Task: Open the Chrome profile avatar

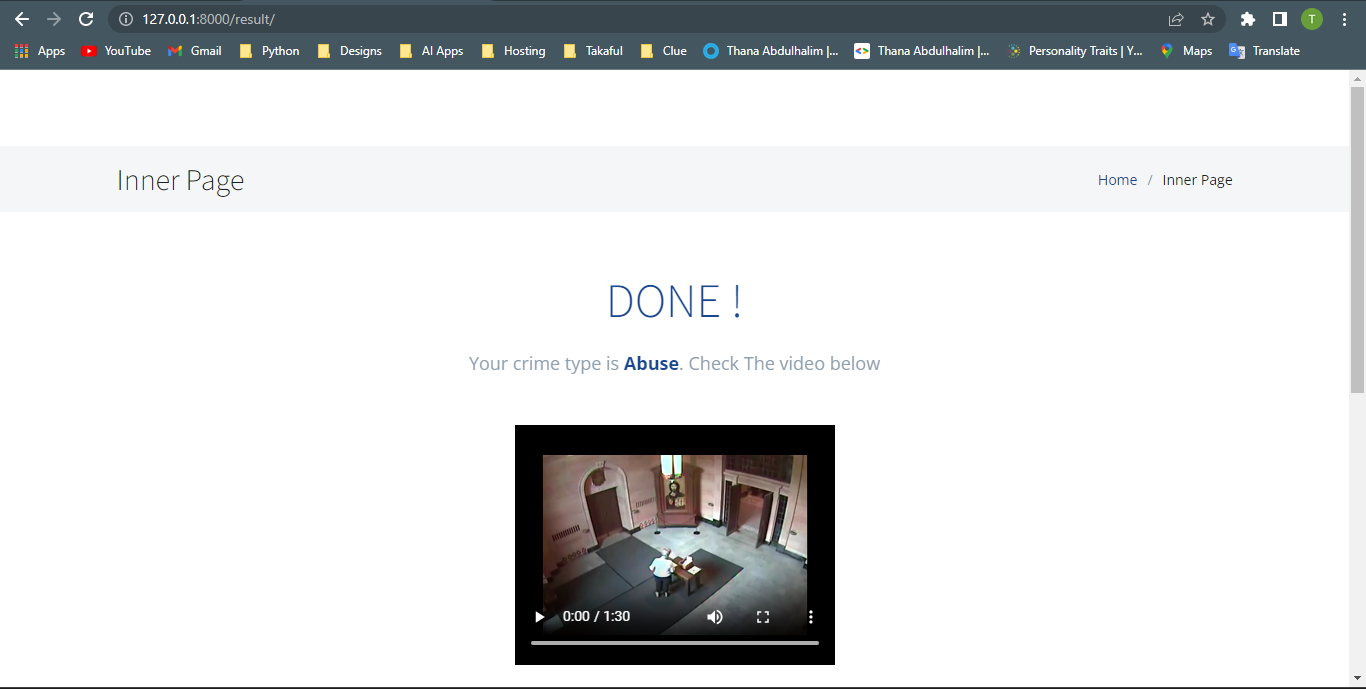Action: click(x=1311, y=19)
